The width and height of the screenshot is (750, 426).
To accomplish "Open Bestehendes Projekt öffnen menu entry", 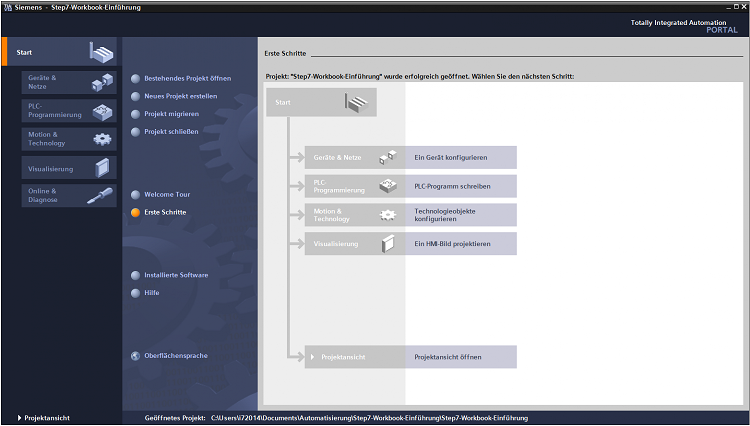I will coord(187,78).
